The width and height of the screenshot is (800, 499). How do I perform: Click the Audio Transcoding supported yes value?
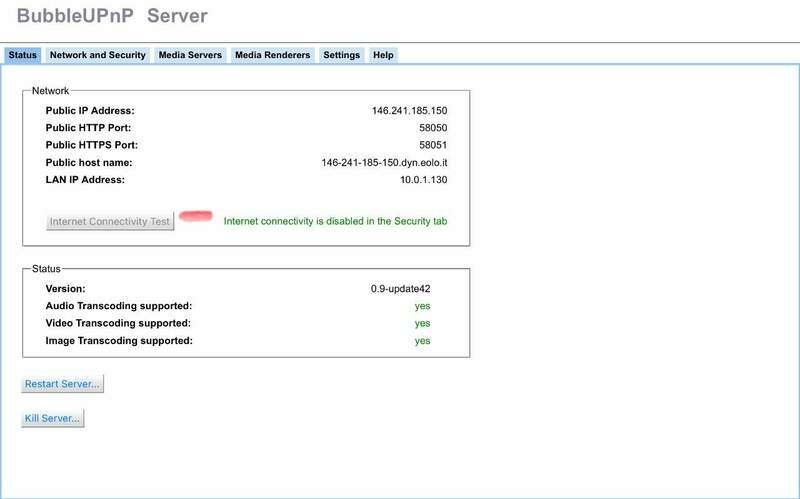pyautogui.click(x=422, y=306)
